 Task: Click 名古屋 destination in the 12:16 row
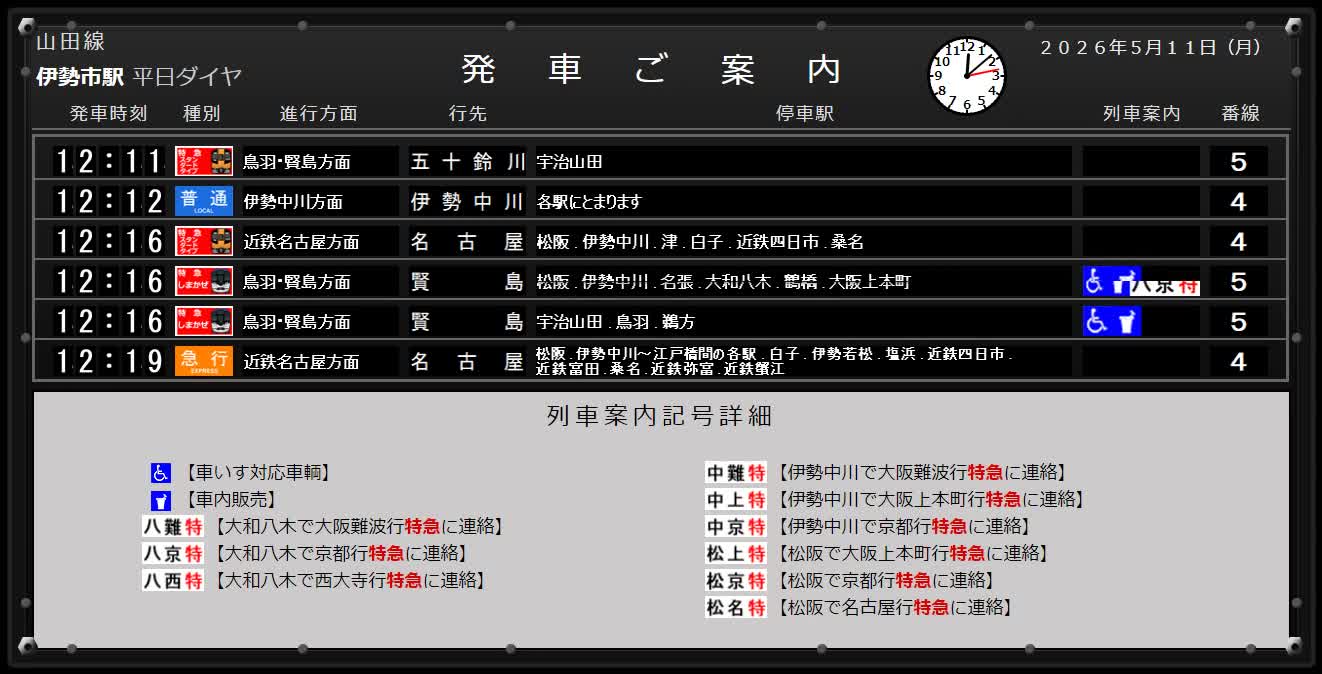click(467, 241)
